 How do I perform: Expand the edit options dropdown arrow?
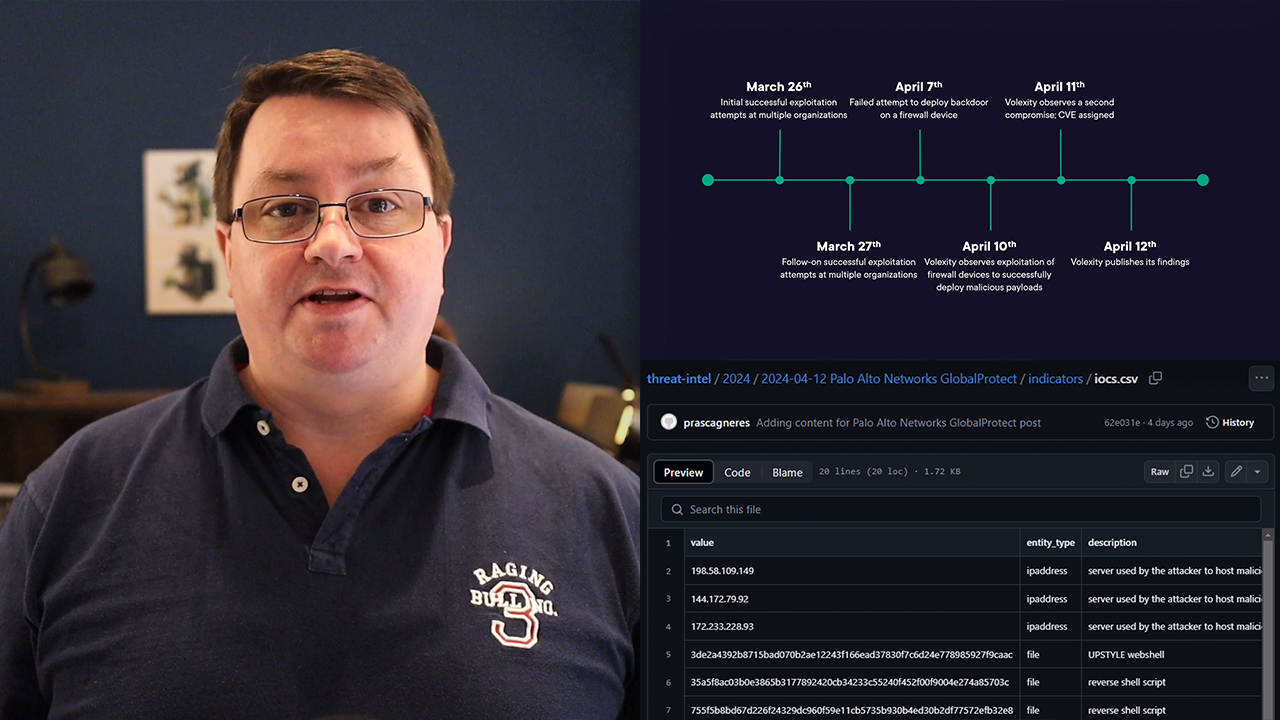pyautogui.click(x=1258, y=472)
